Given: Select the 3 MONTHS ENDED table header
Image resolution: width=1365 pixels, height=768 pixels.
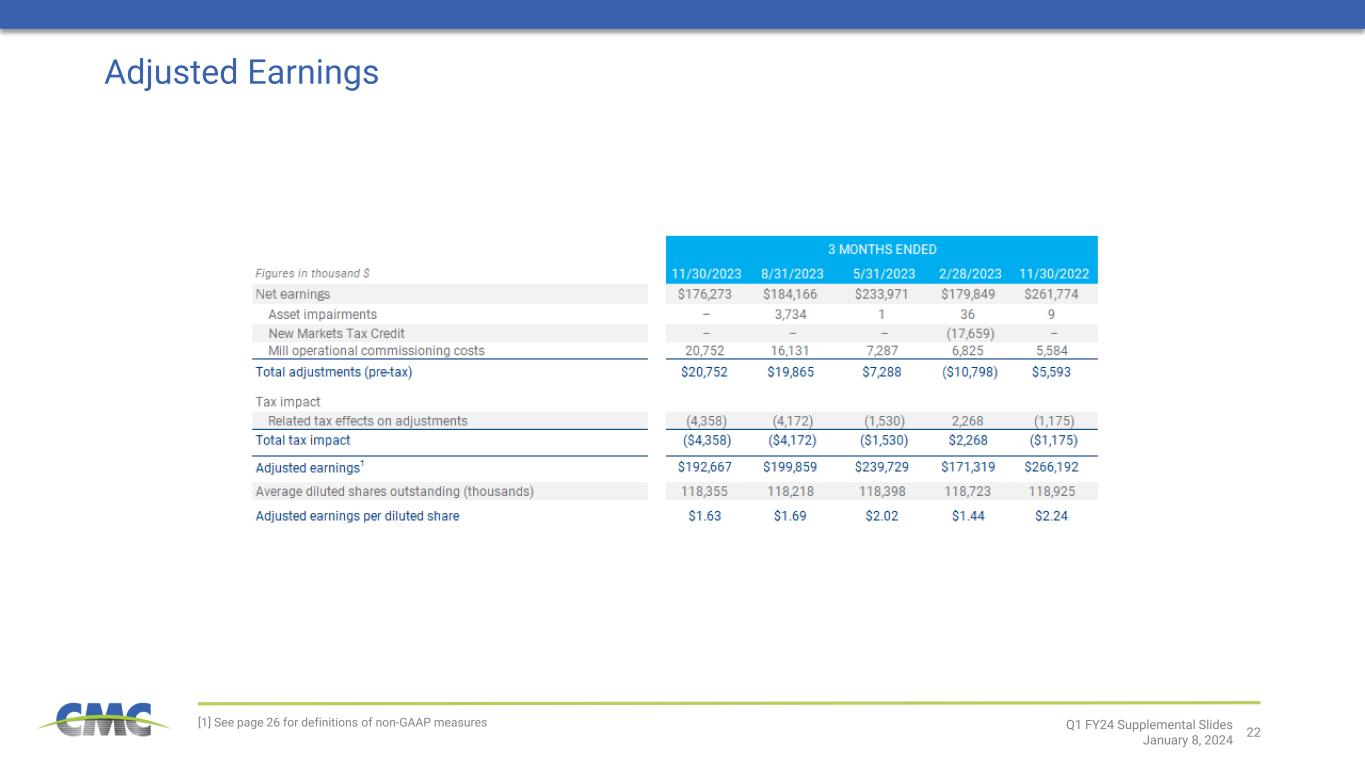Looking at the screenshot, I should pos(881,249).
